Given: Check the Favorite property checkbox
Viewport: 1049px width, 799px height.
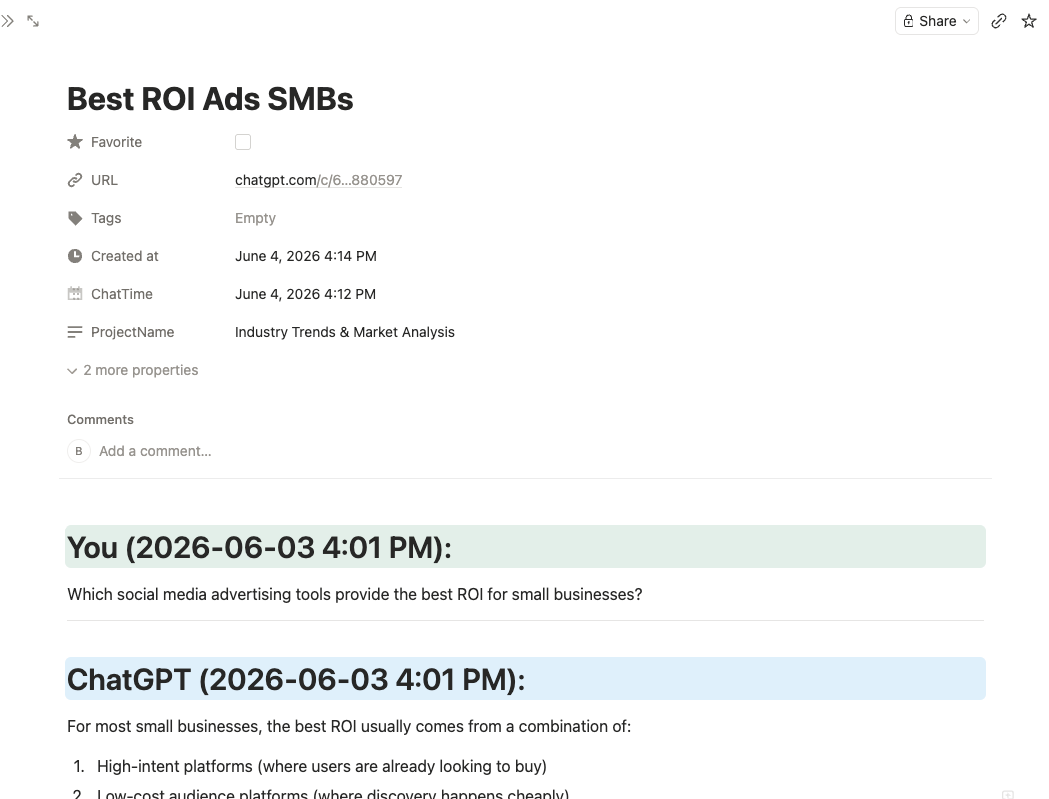Looking at the screenshot, I should [x=243, y=142].
